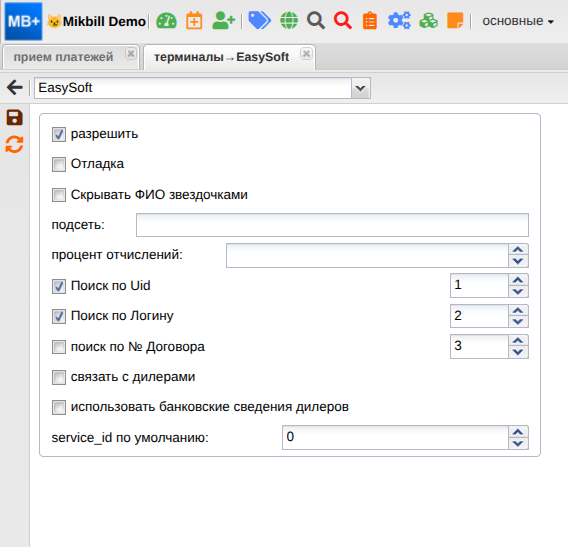
Task: Enable поиск по № Договора checkbox
Action: point(59,347)
